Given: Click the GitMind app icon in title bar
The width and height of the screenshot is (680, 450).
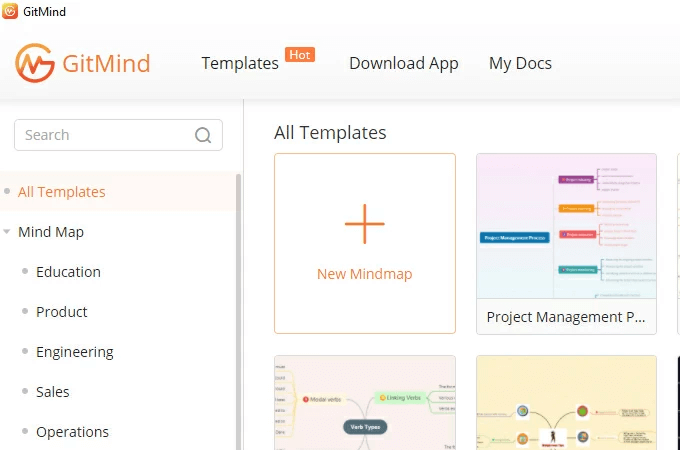Looking at the screenshot, I should point(10,11).
